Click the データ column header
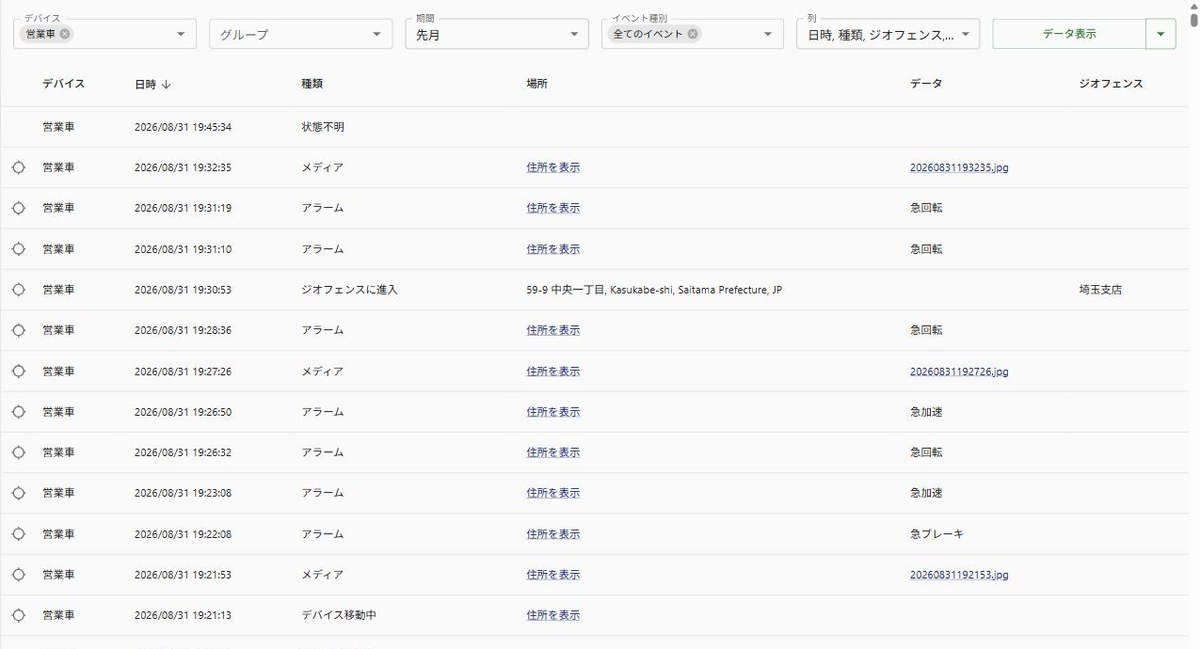This screenshot has width=1200, height=649. pyautogui.click(x=926, y=84)
